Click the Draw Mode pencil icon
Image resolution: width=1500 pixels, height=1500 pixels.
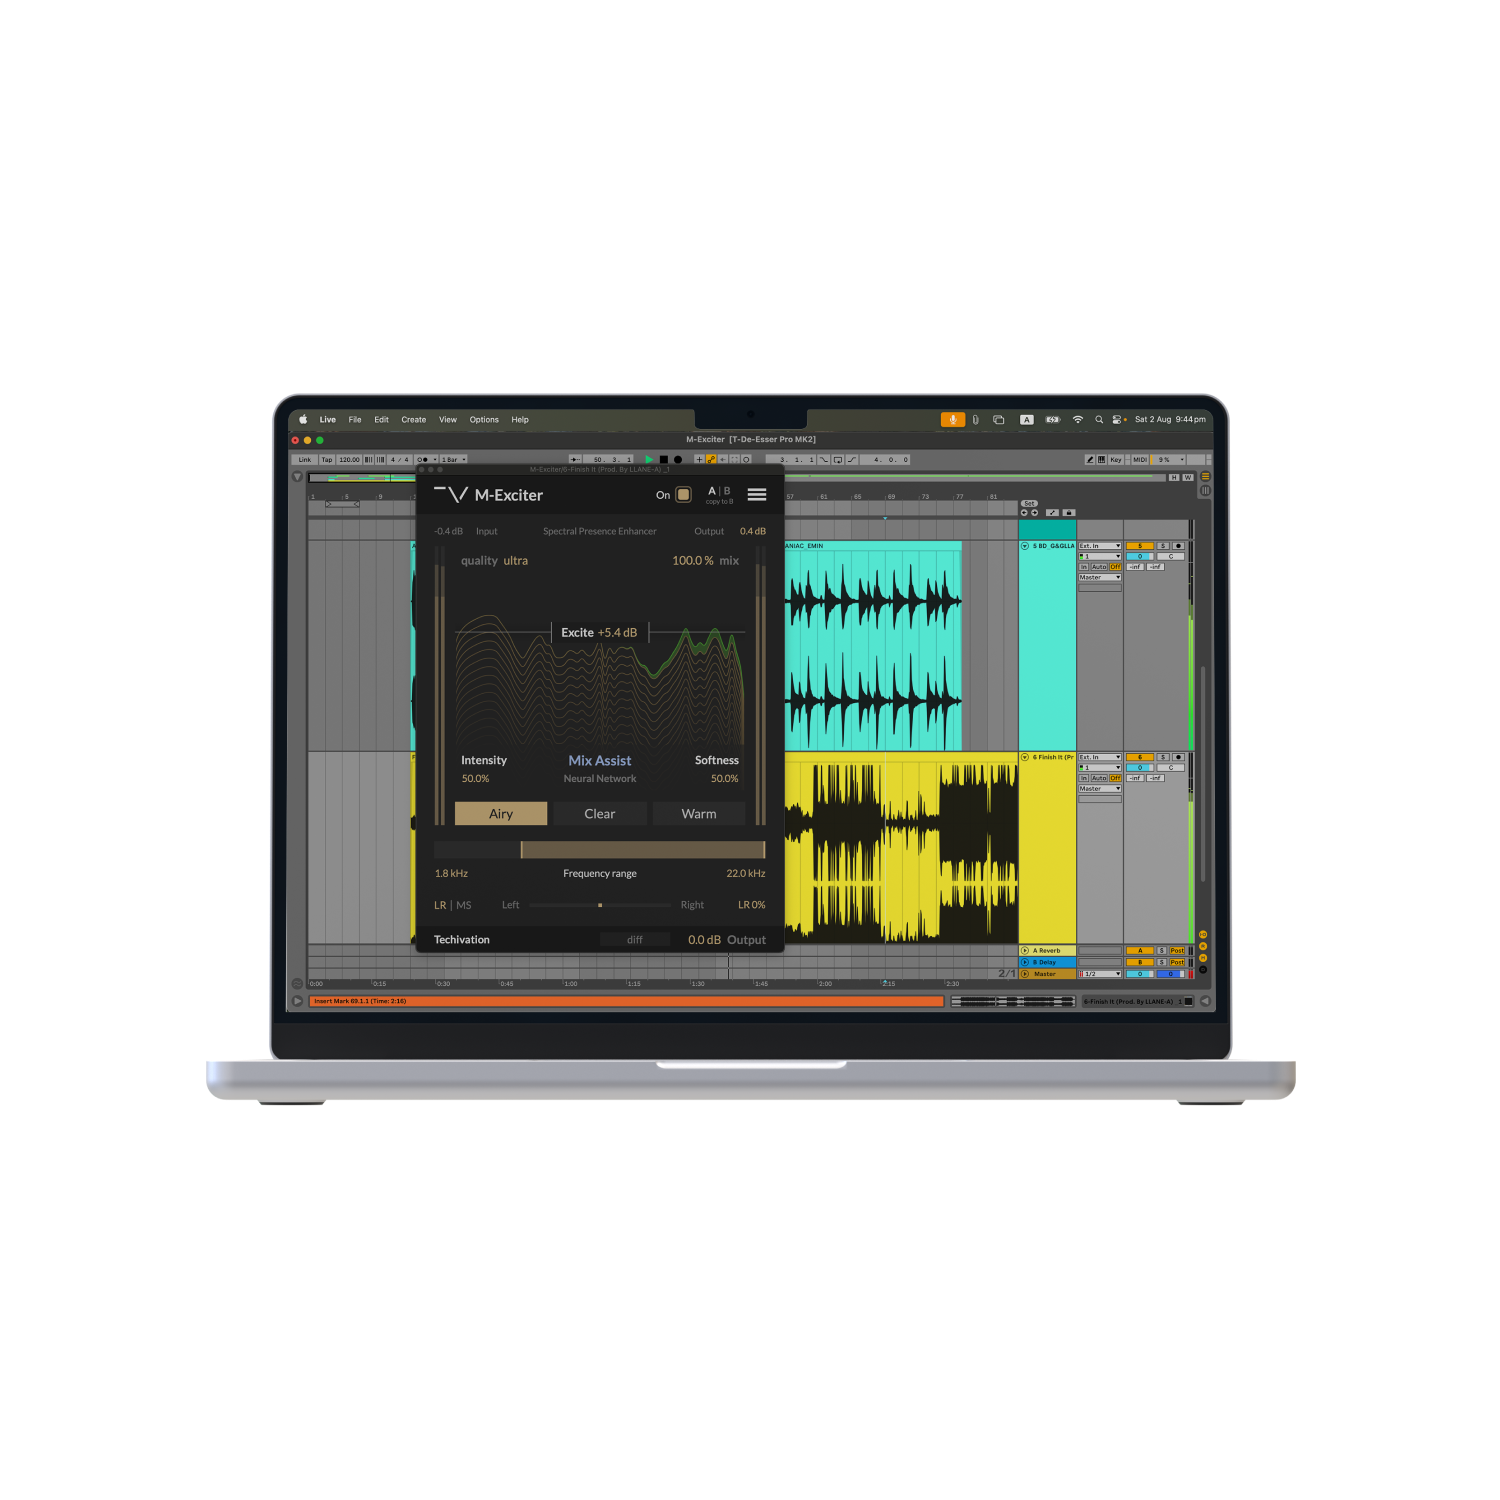pyautogui.click(x=1090, y=460)
